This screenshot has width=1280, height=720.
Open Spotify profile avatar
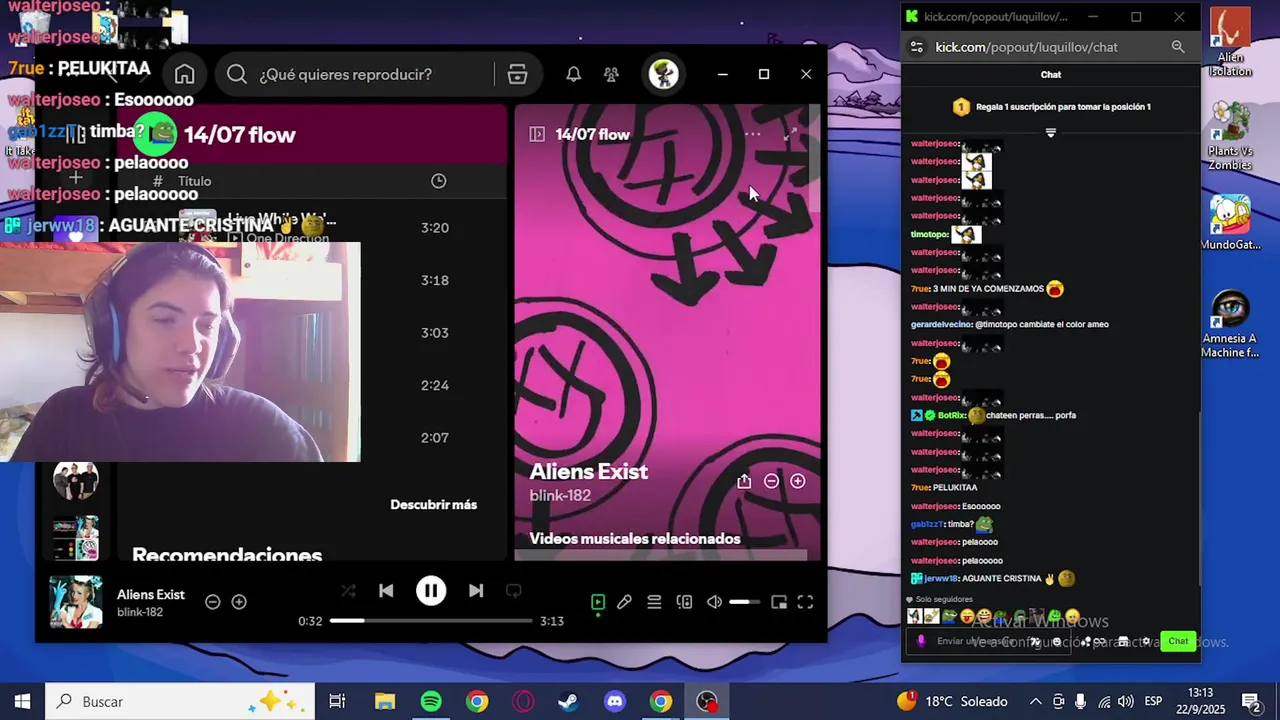click(x=663, y=74)
